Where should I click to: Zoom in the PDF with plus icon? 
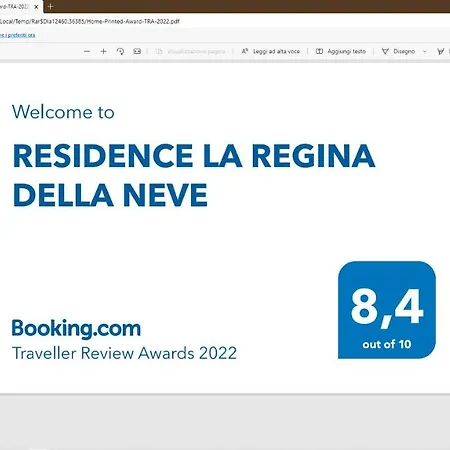click(103, 51)
